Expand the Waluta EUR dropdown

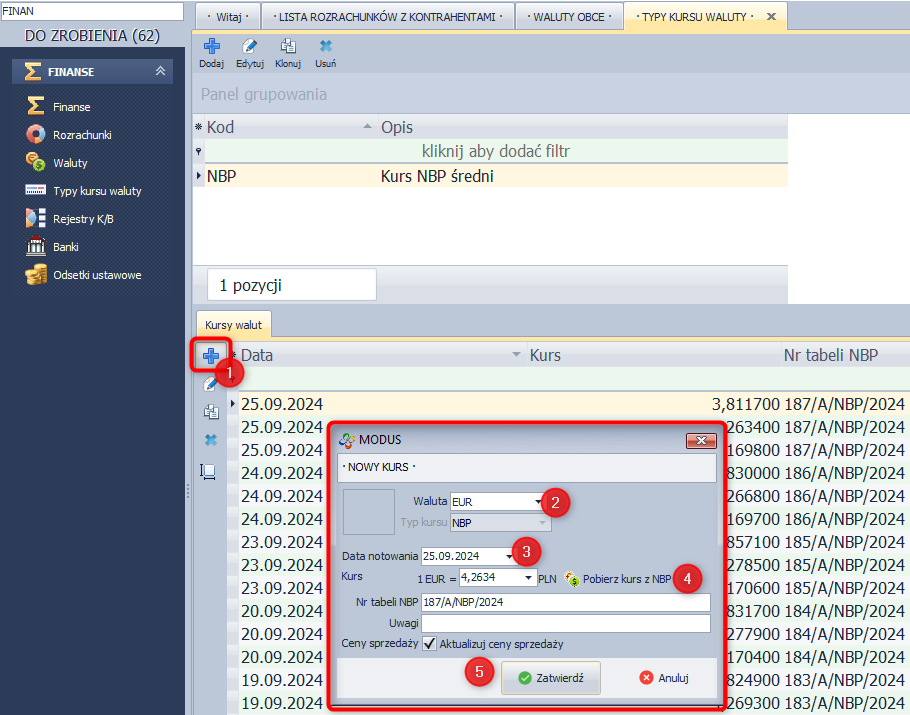point(539,501)
